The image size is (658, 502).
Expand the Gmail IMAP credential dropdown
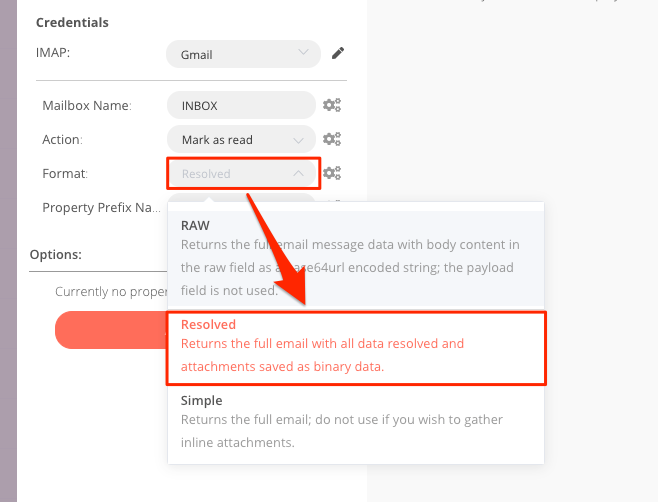(x=243, y=54)
